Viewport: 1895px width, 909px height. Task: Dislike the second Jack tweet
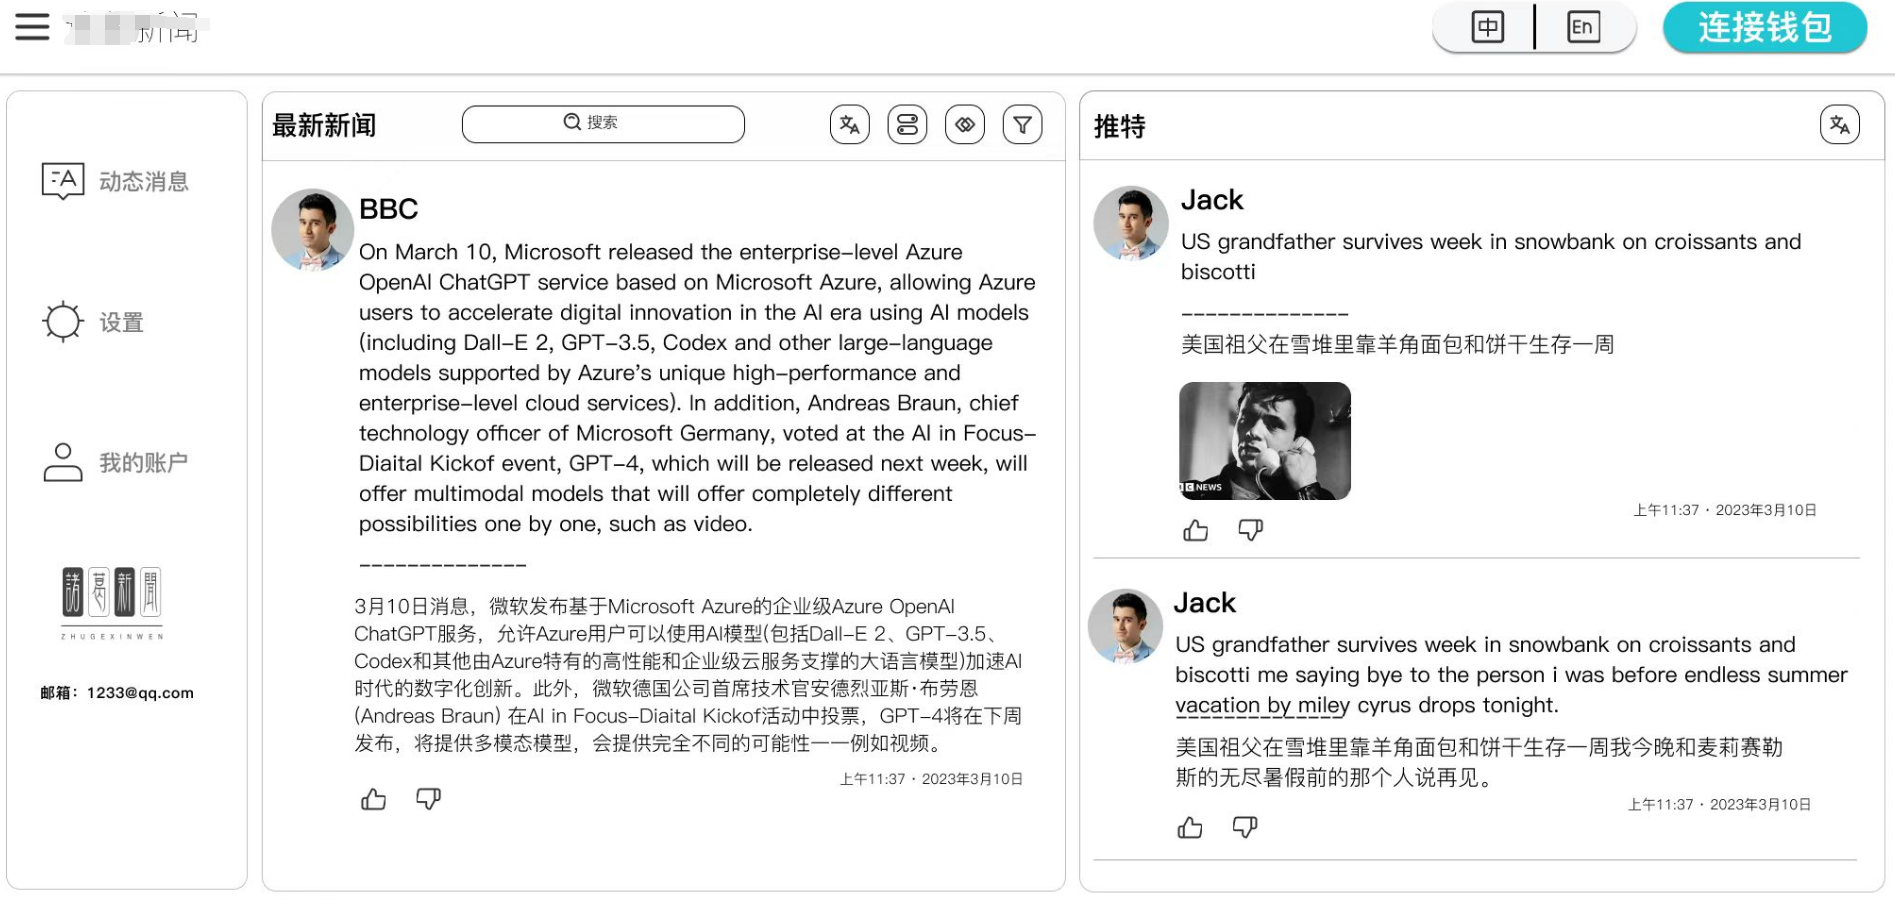tap(1245, 827)
